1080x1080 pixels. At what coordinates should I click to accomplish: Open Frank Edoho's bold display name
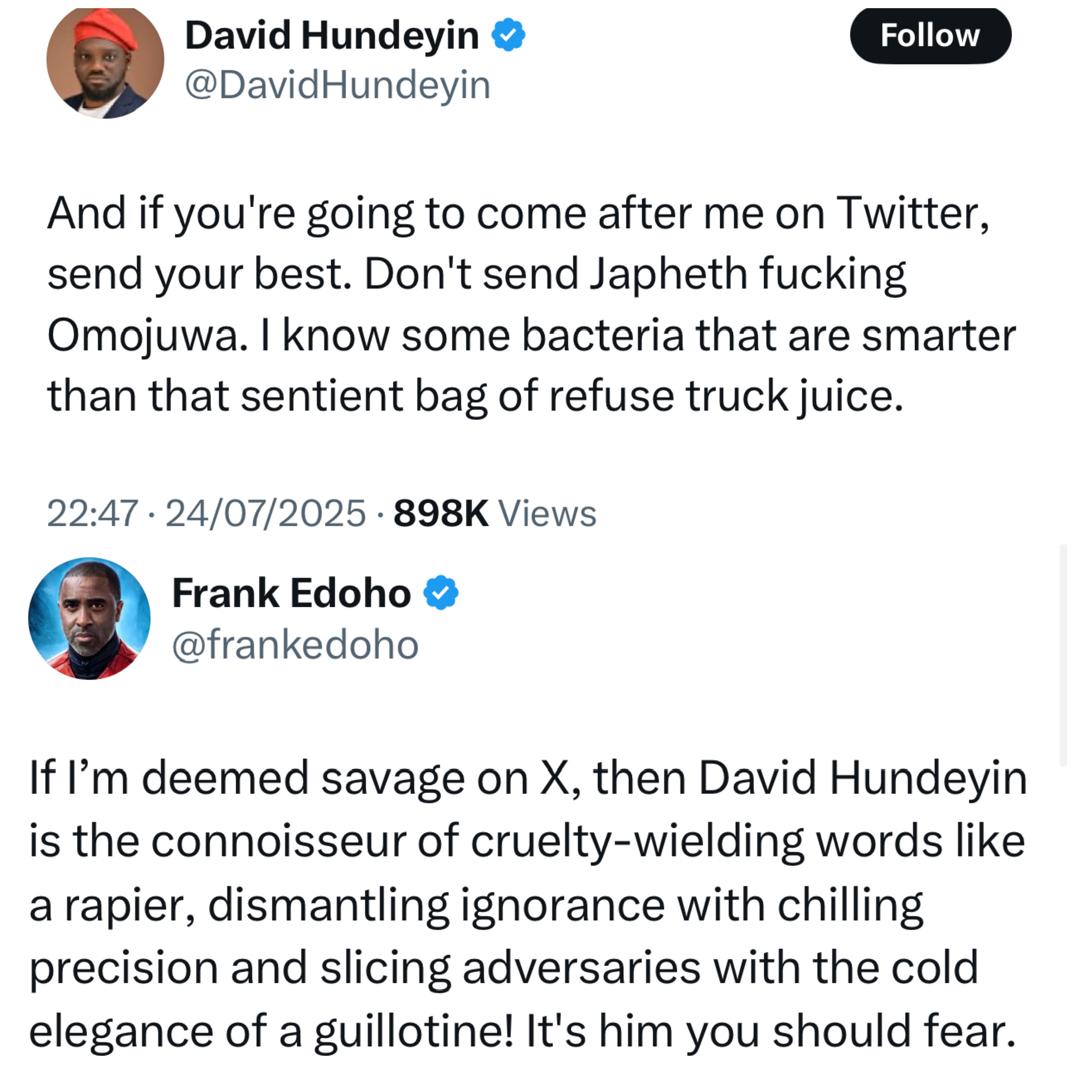(291, 594)
